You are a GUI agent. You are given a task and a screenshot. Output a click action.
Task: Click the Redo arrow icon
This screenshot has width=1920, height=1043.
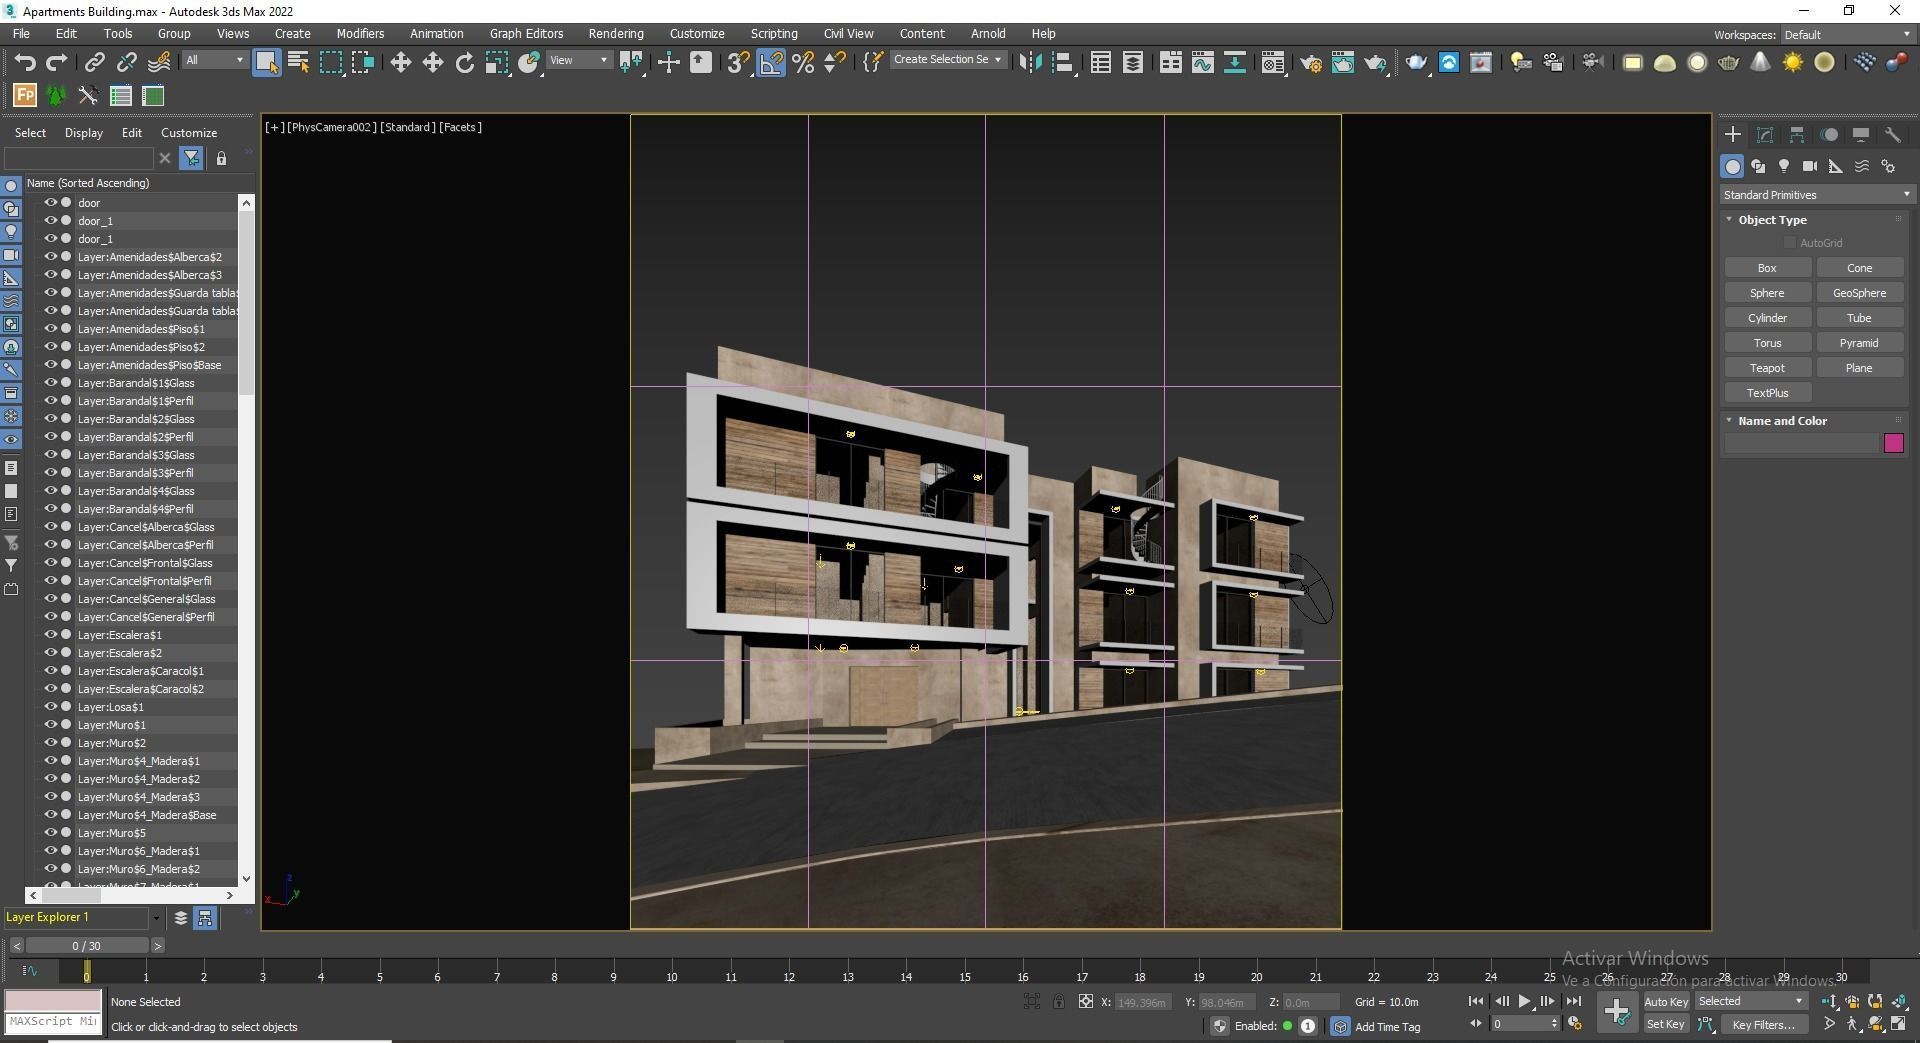pos(57,62)
